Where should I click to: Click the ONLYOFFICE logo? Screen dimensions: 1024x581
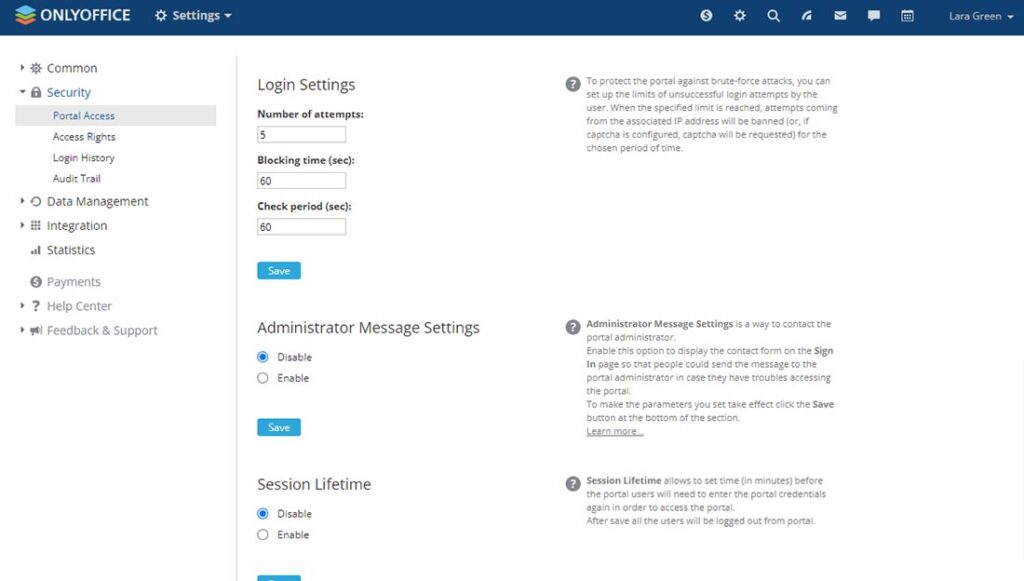click(72, 15)
